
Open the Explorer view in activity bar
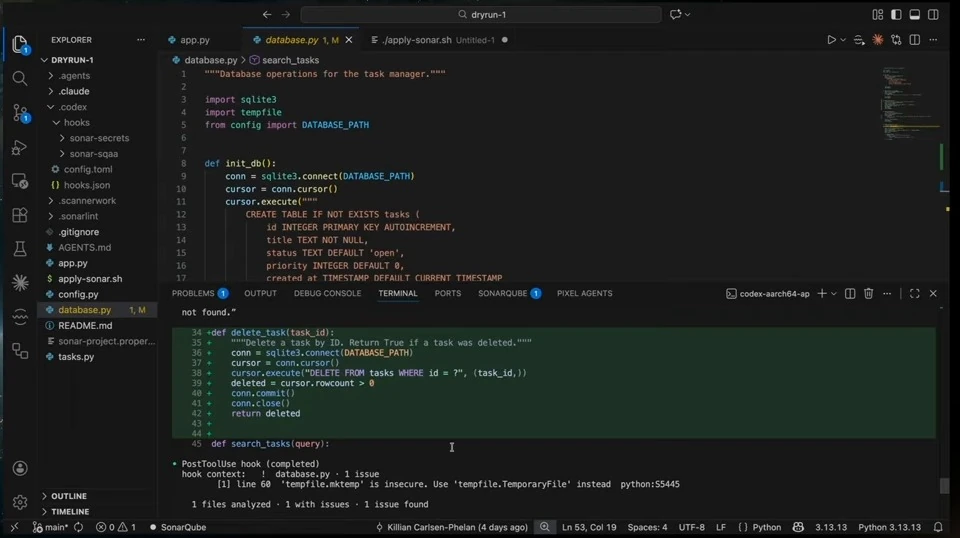[20, 44]
